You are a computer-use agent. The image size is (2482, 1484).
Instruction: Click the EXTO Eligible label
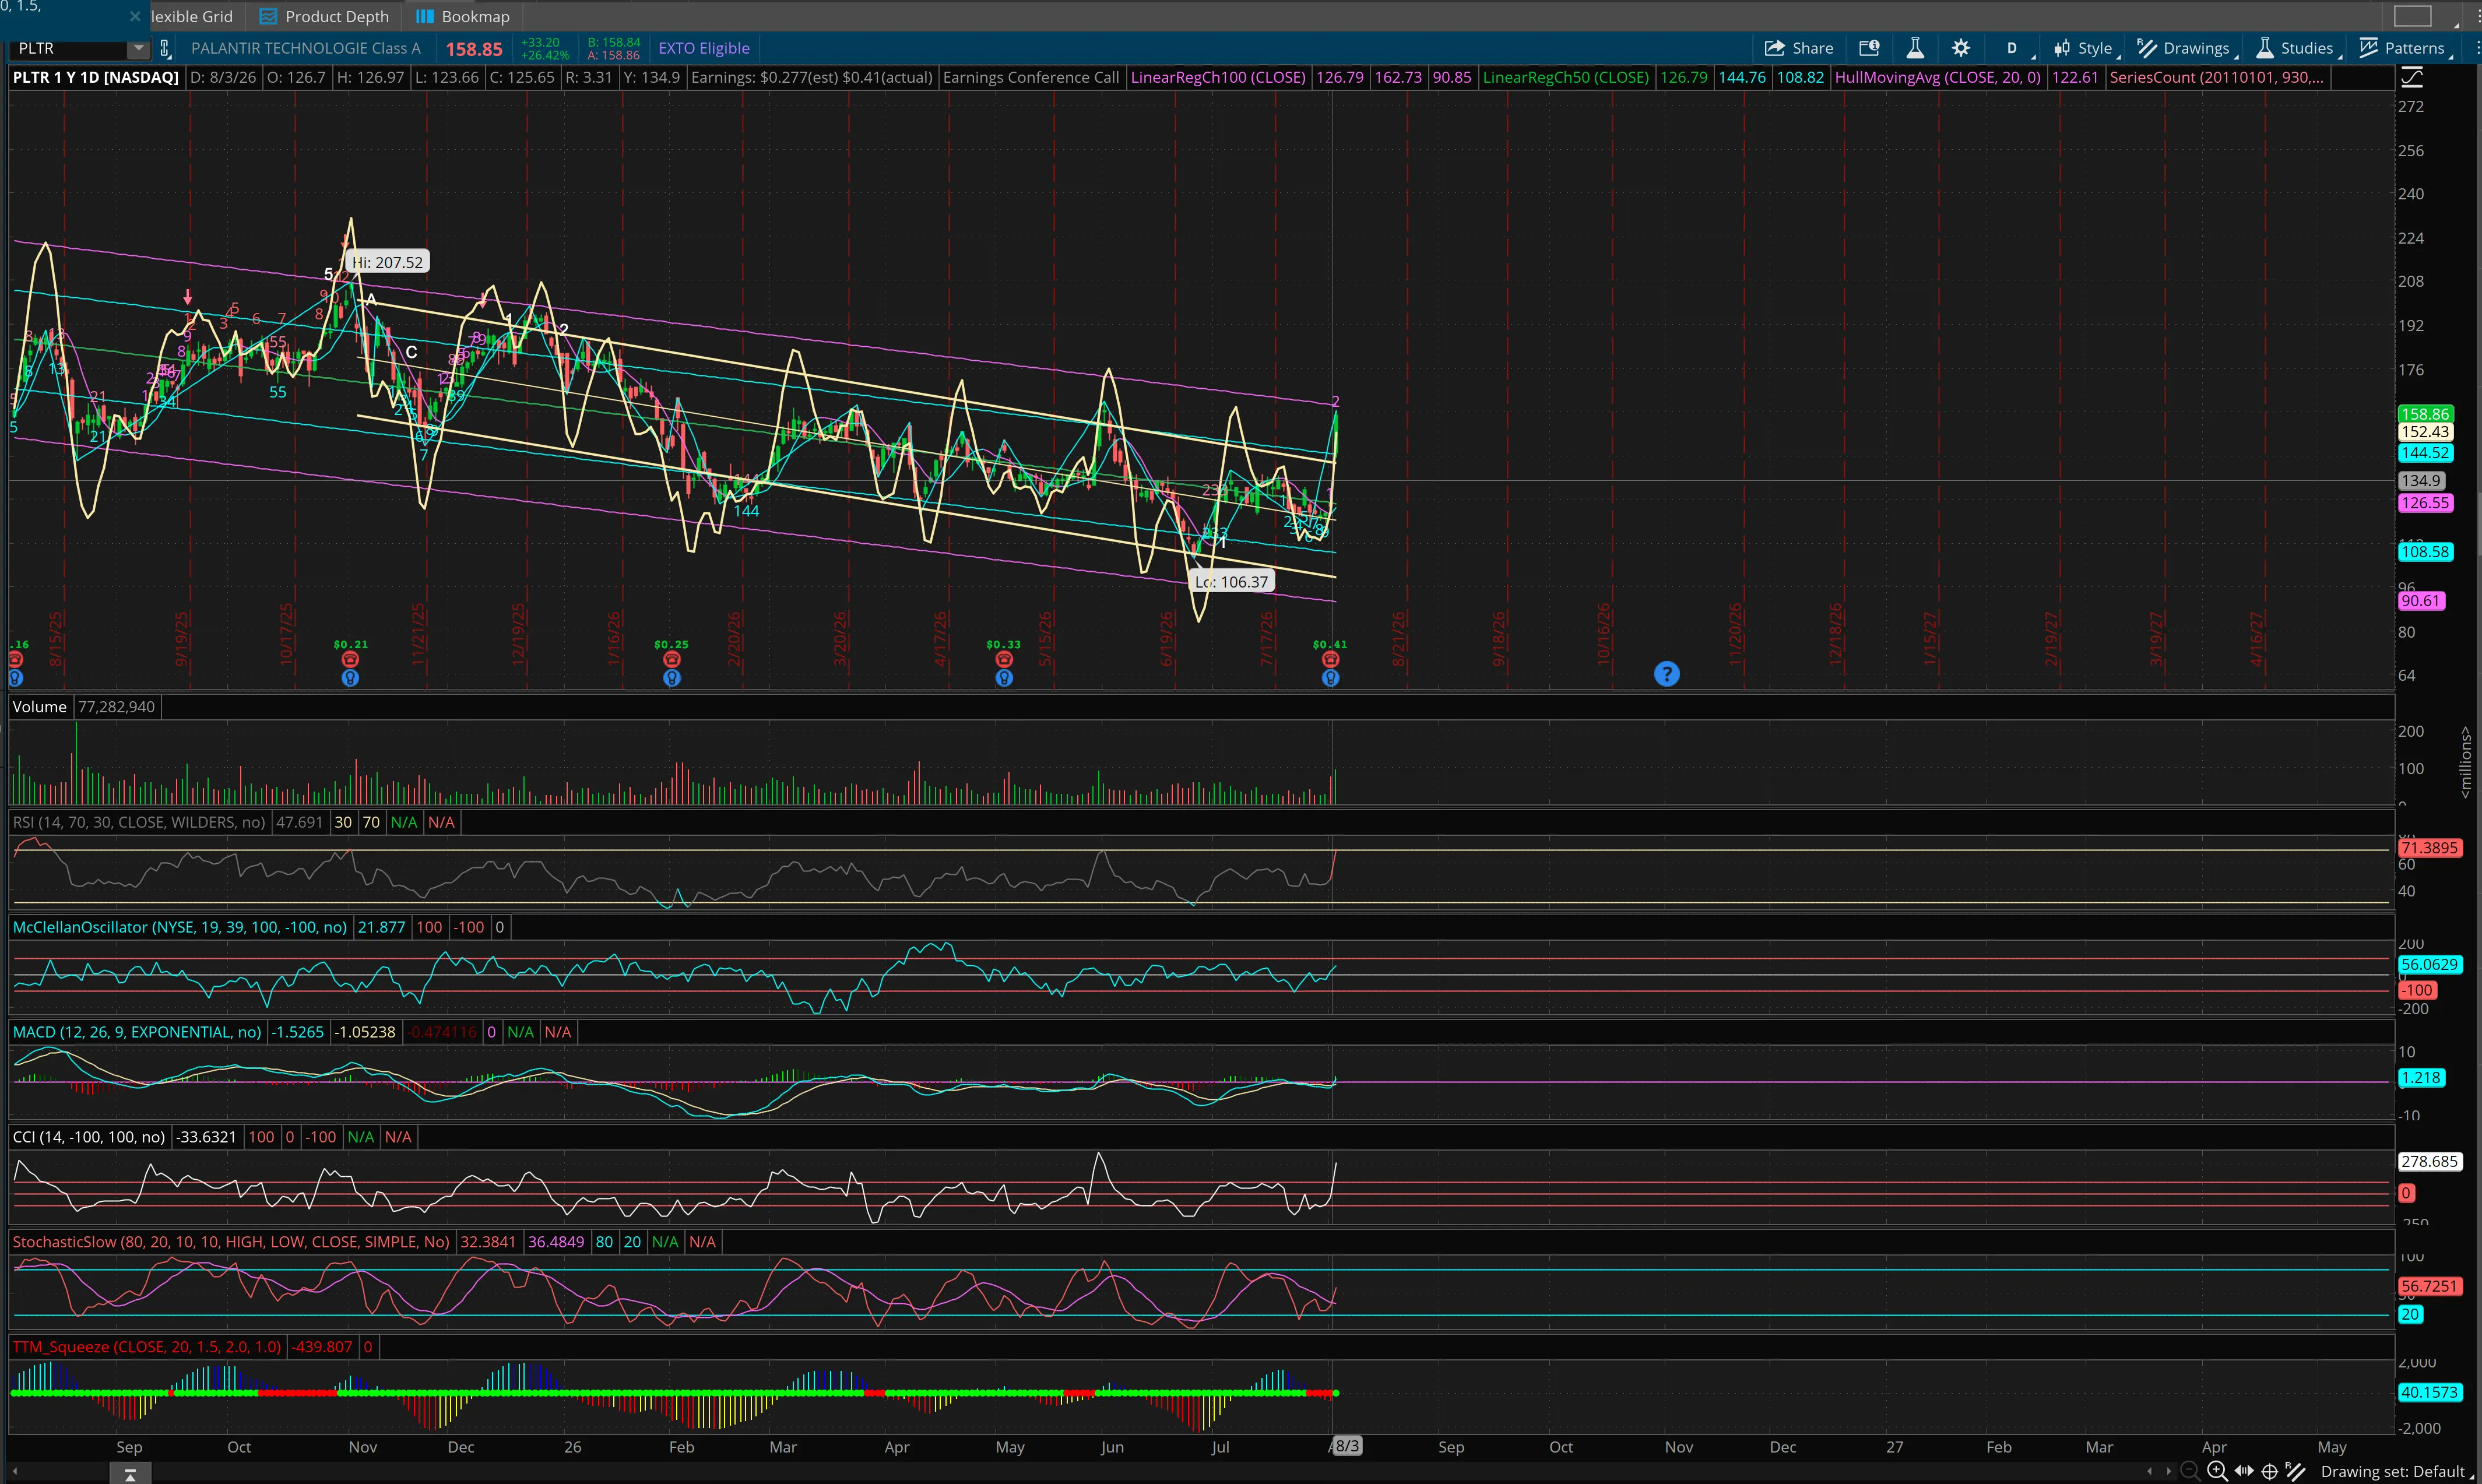[x=704, y=48]
